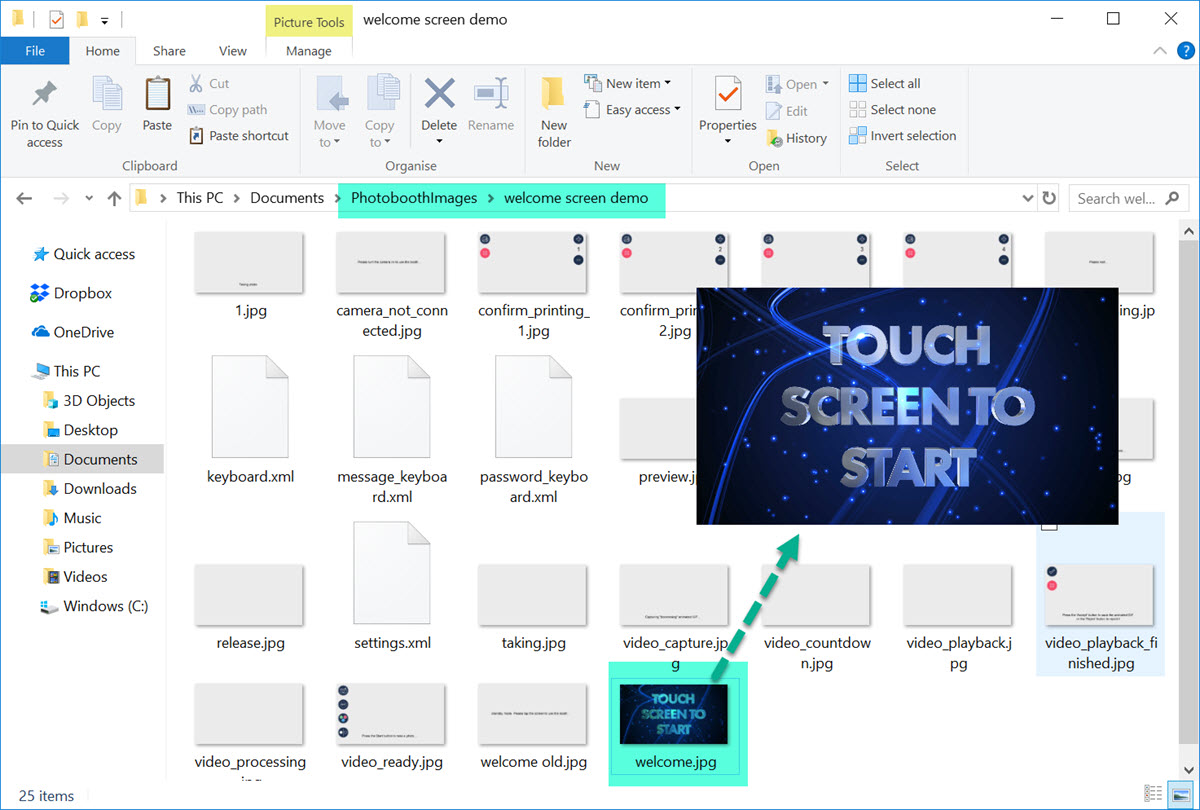
Task: Open Videos in the sidebar
Action: (x=75, y=576)
